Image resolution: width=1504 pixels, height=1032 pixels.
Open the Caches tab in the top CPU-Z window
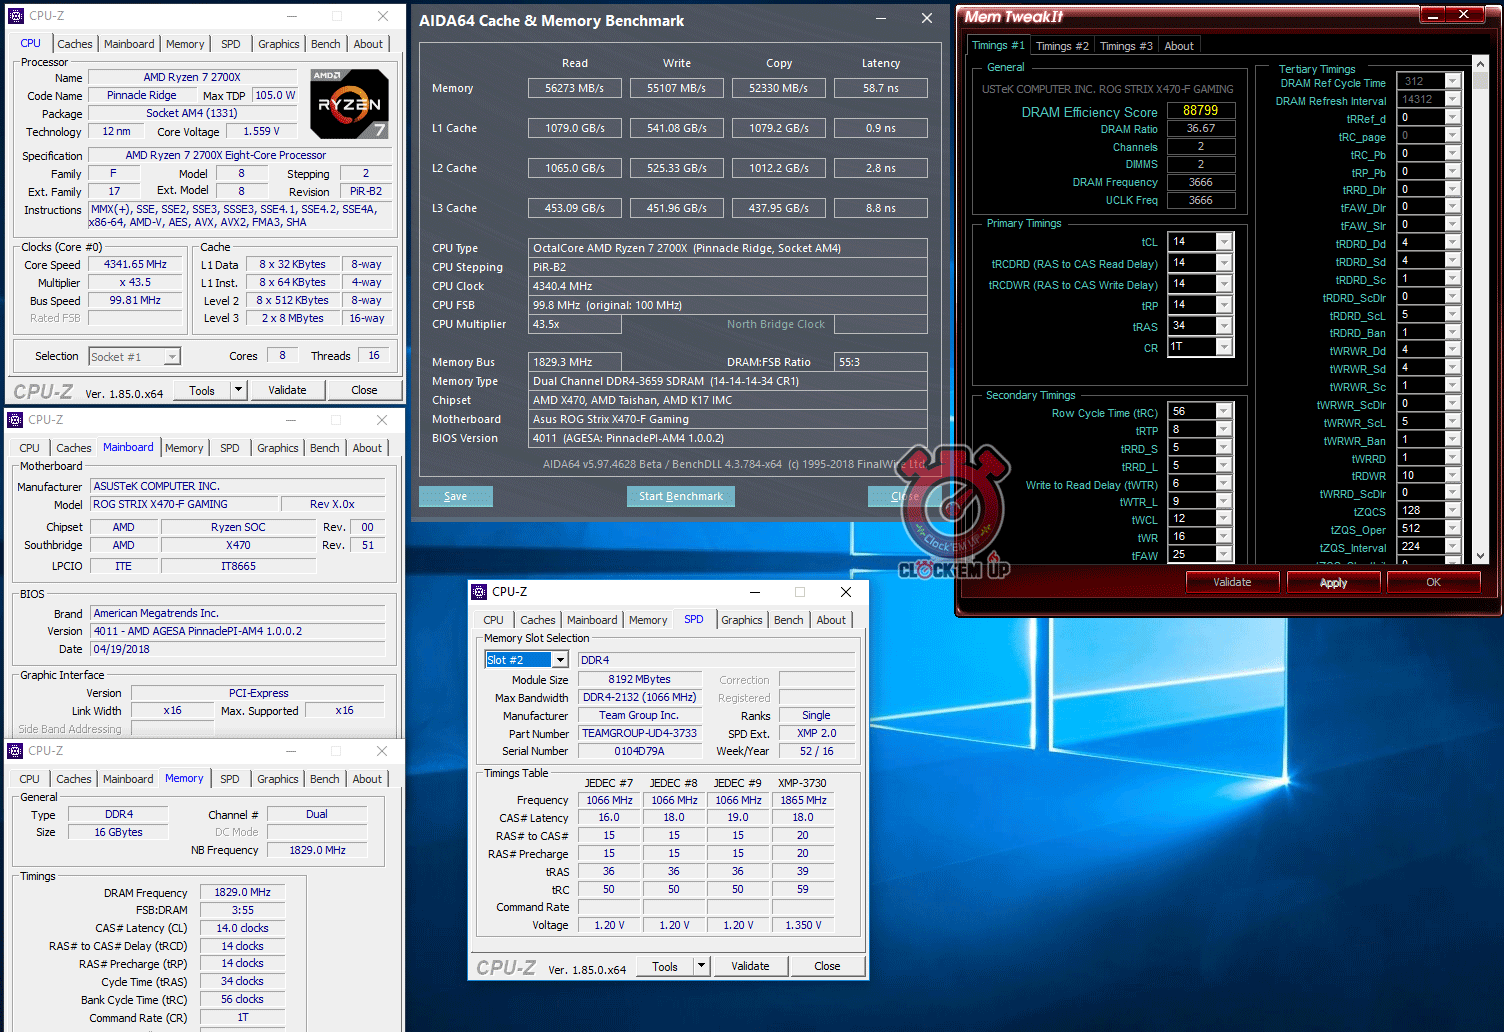(75, 44)
